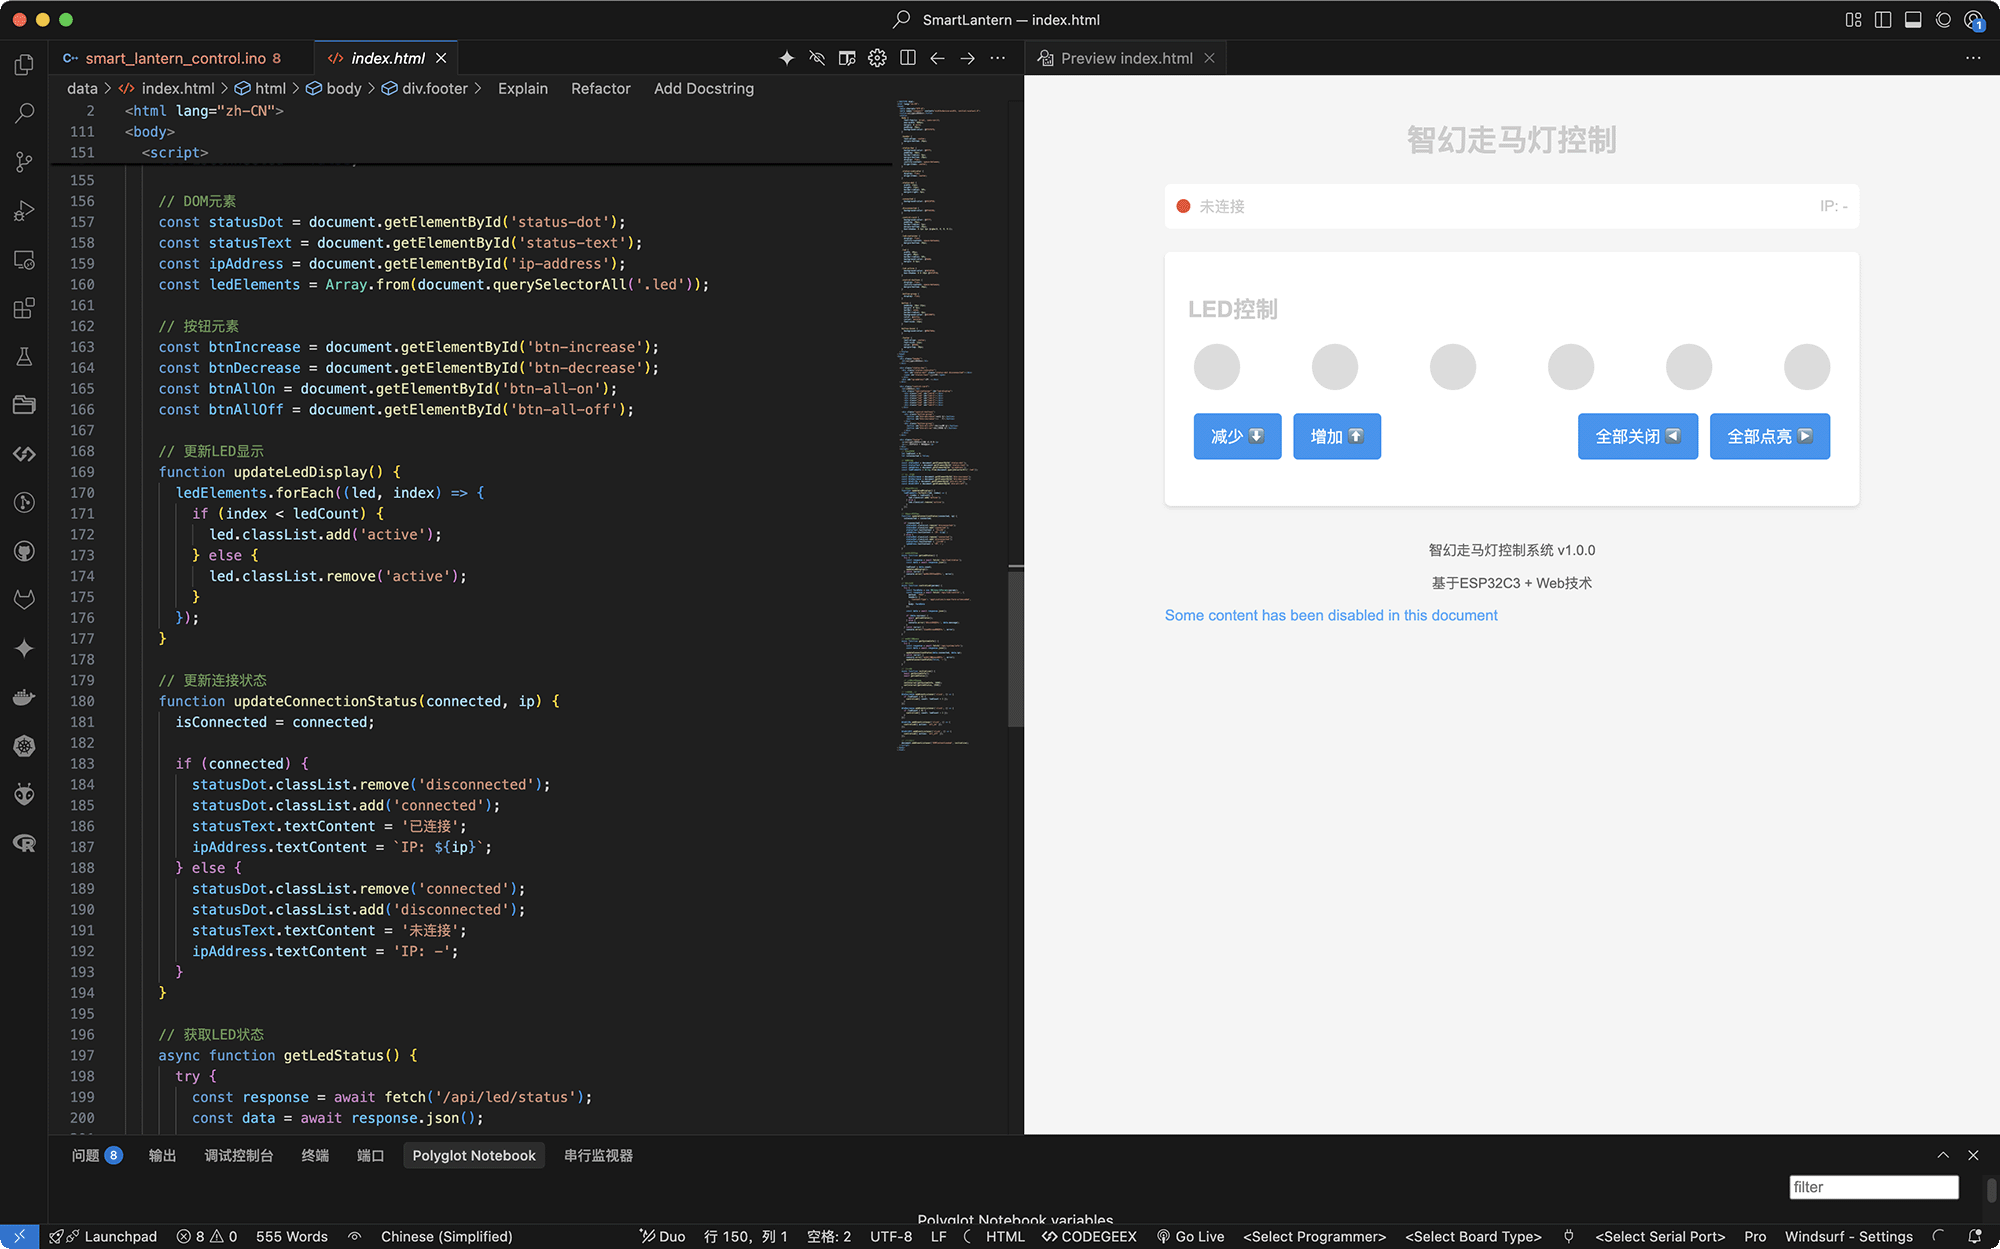Open the Search view in activity bar
Screen dimensions: 2000x1249
coord(24,113)
